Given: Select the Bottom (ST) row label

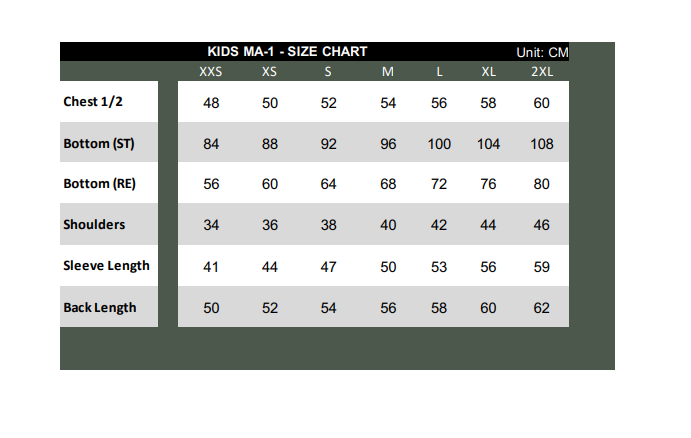Looking at the screenshot, I should tap(98, 143).
